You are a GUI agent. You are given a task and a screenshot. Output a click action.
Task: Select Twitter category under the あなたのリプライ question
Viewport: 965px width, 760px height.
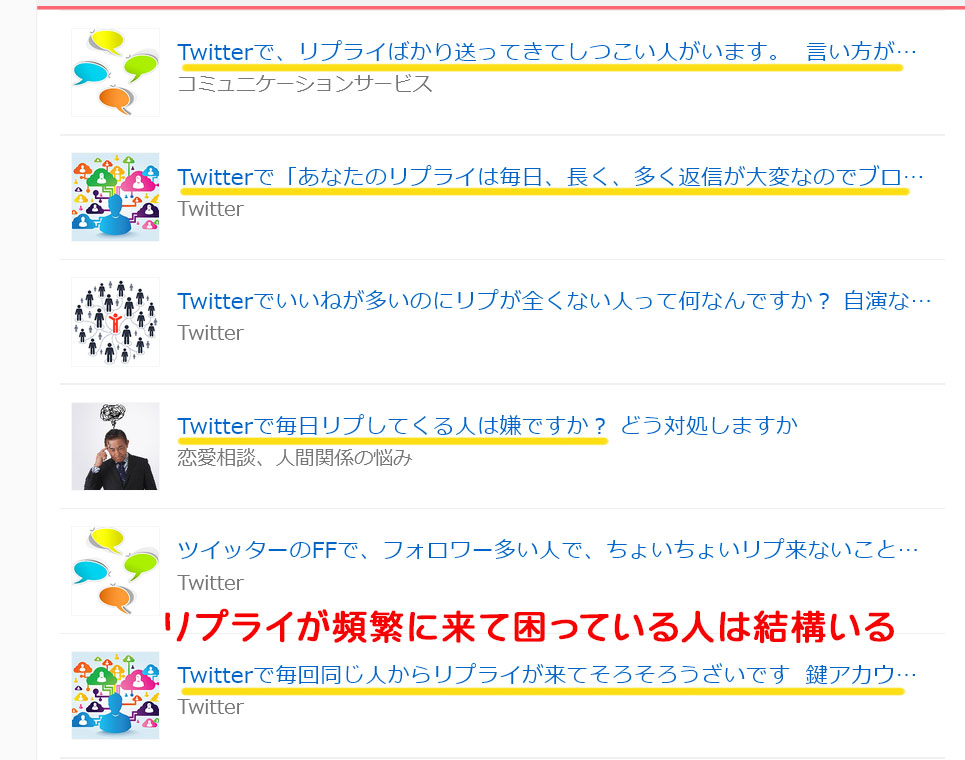(x=210, y=209)
